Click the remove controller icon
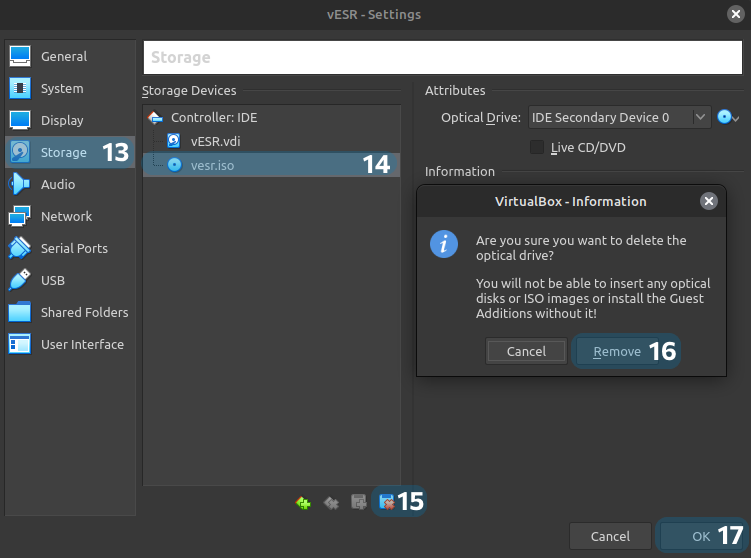 (x=331, y=503)
